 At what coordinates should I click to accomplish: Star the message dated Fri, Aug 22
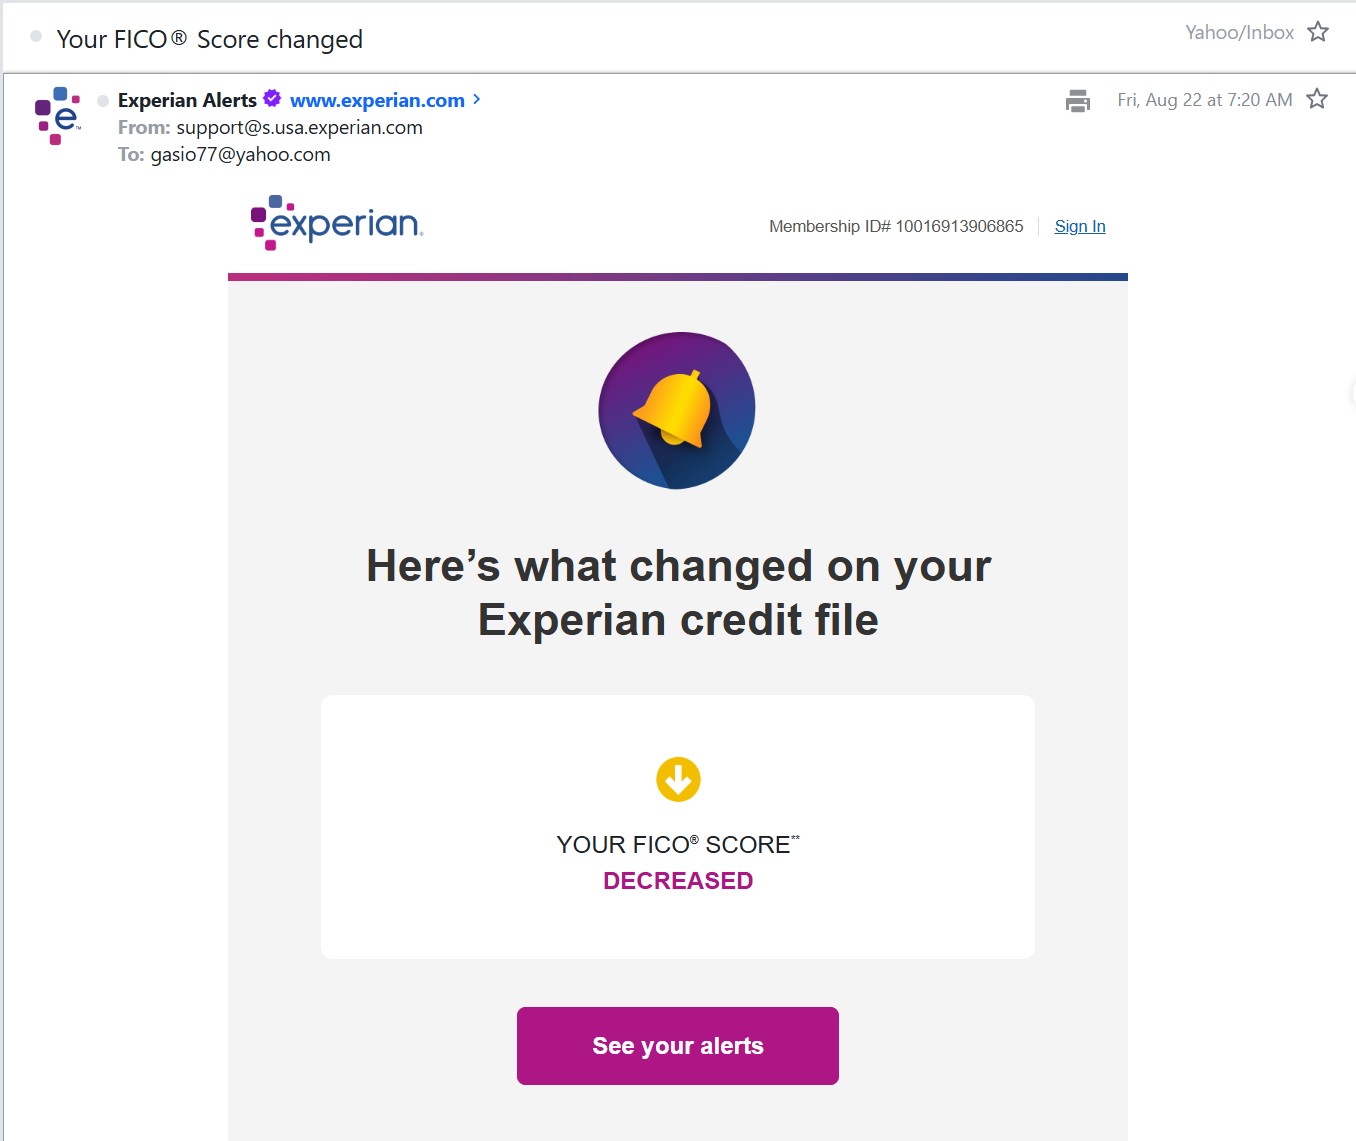coord(1317,99)
